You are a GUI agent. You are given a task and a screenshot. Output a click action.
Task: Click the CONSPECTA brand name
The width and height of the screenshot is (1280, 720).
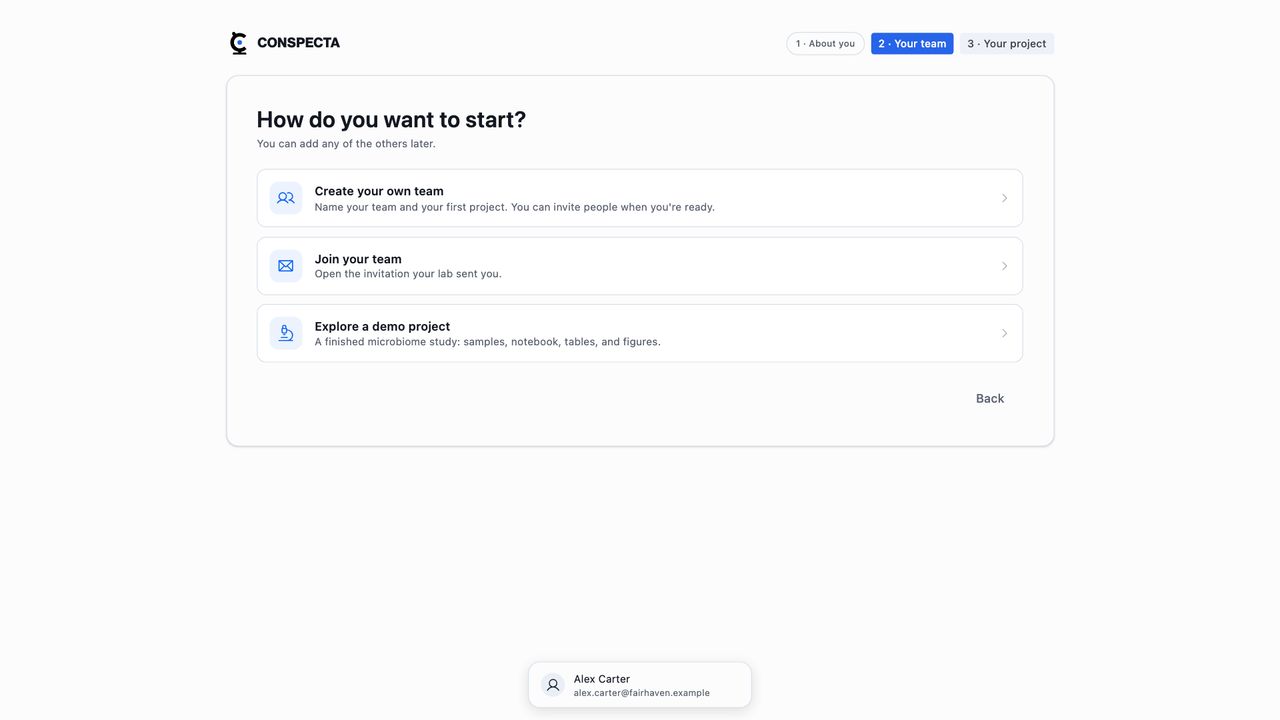pyautogui.click(x=298, y=43)
